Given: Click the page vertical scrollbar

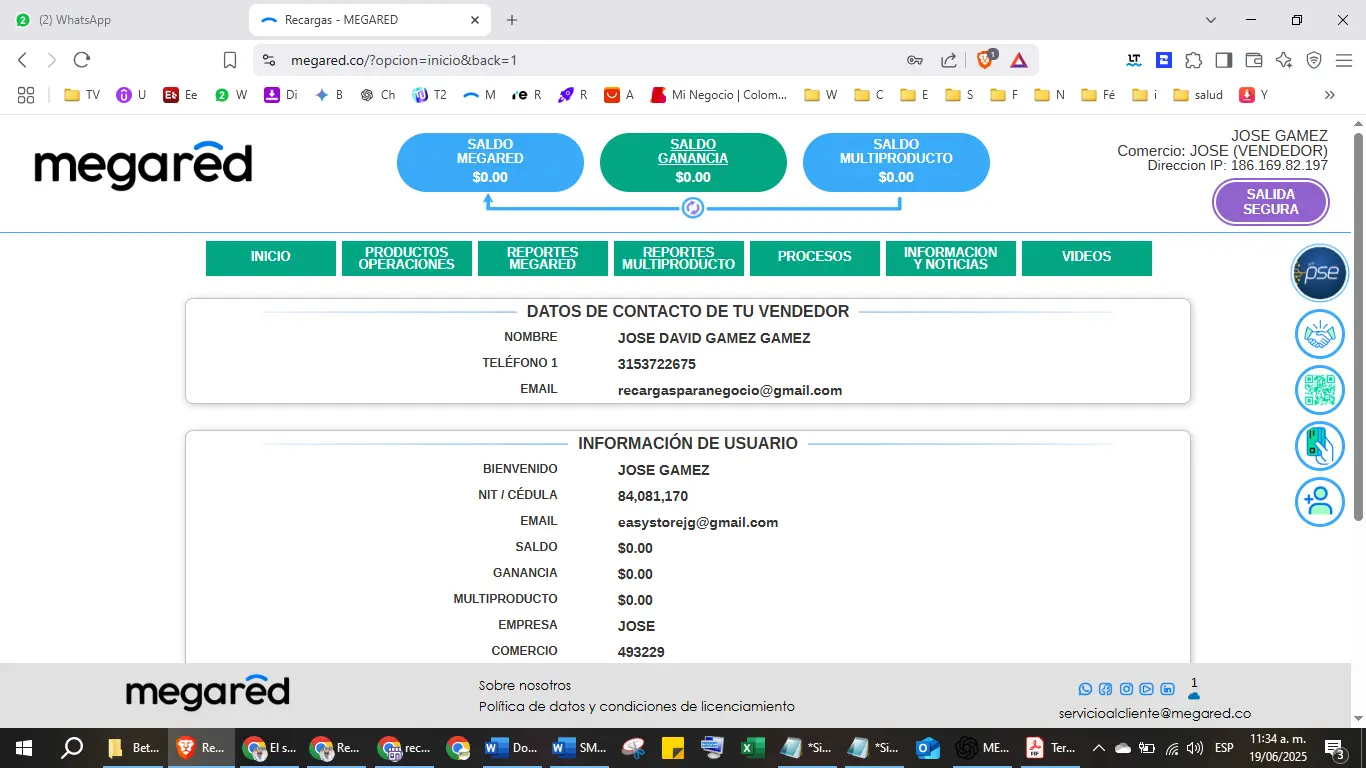Looking at the screenshot, I should tap(1358, 325).
